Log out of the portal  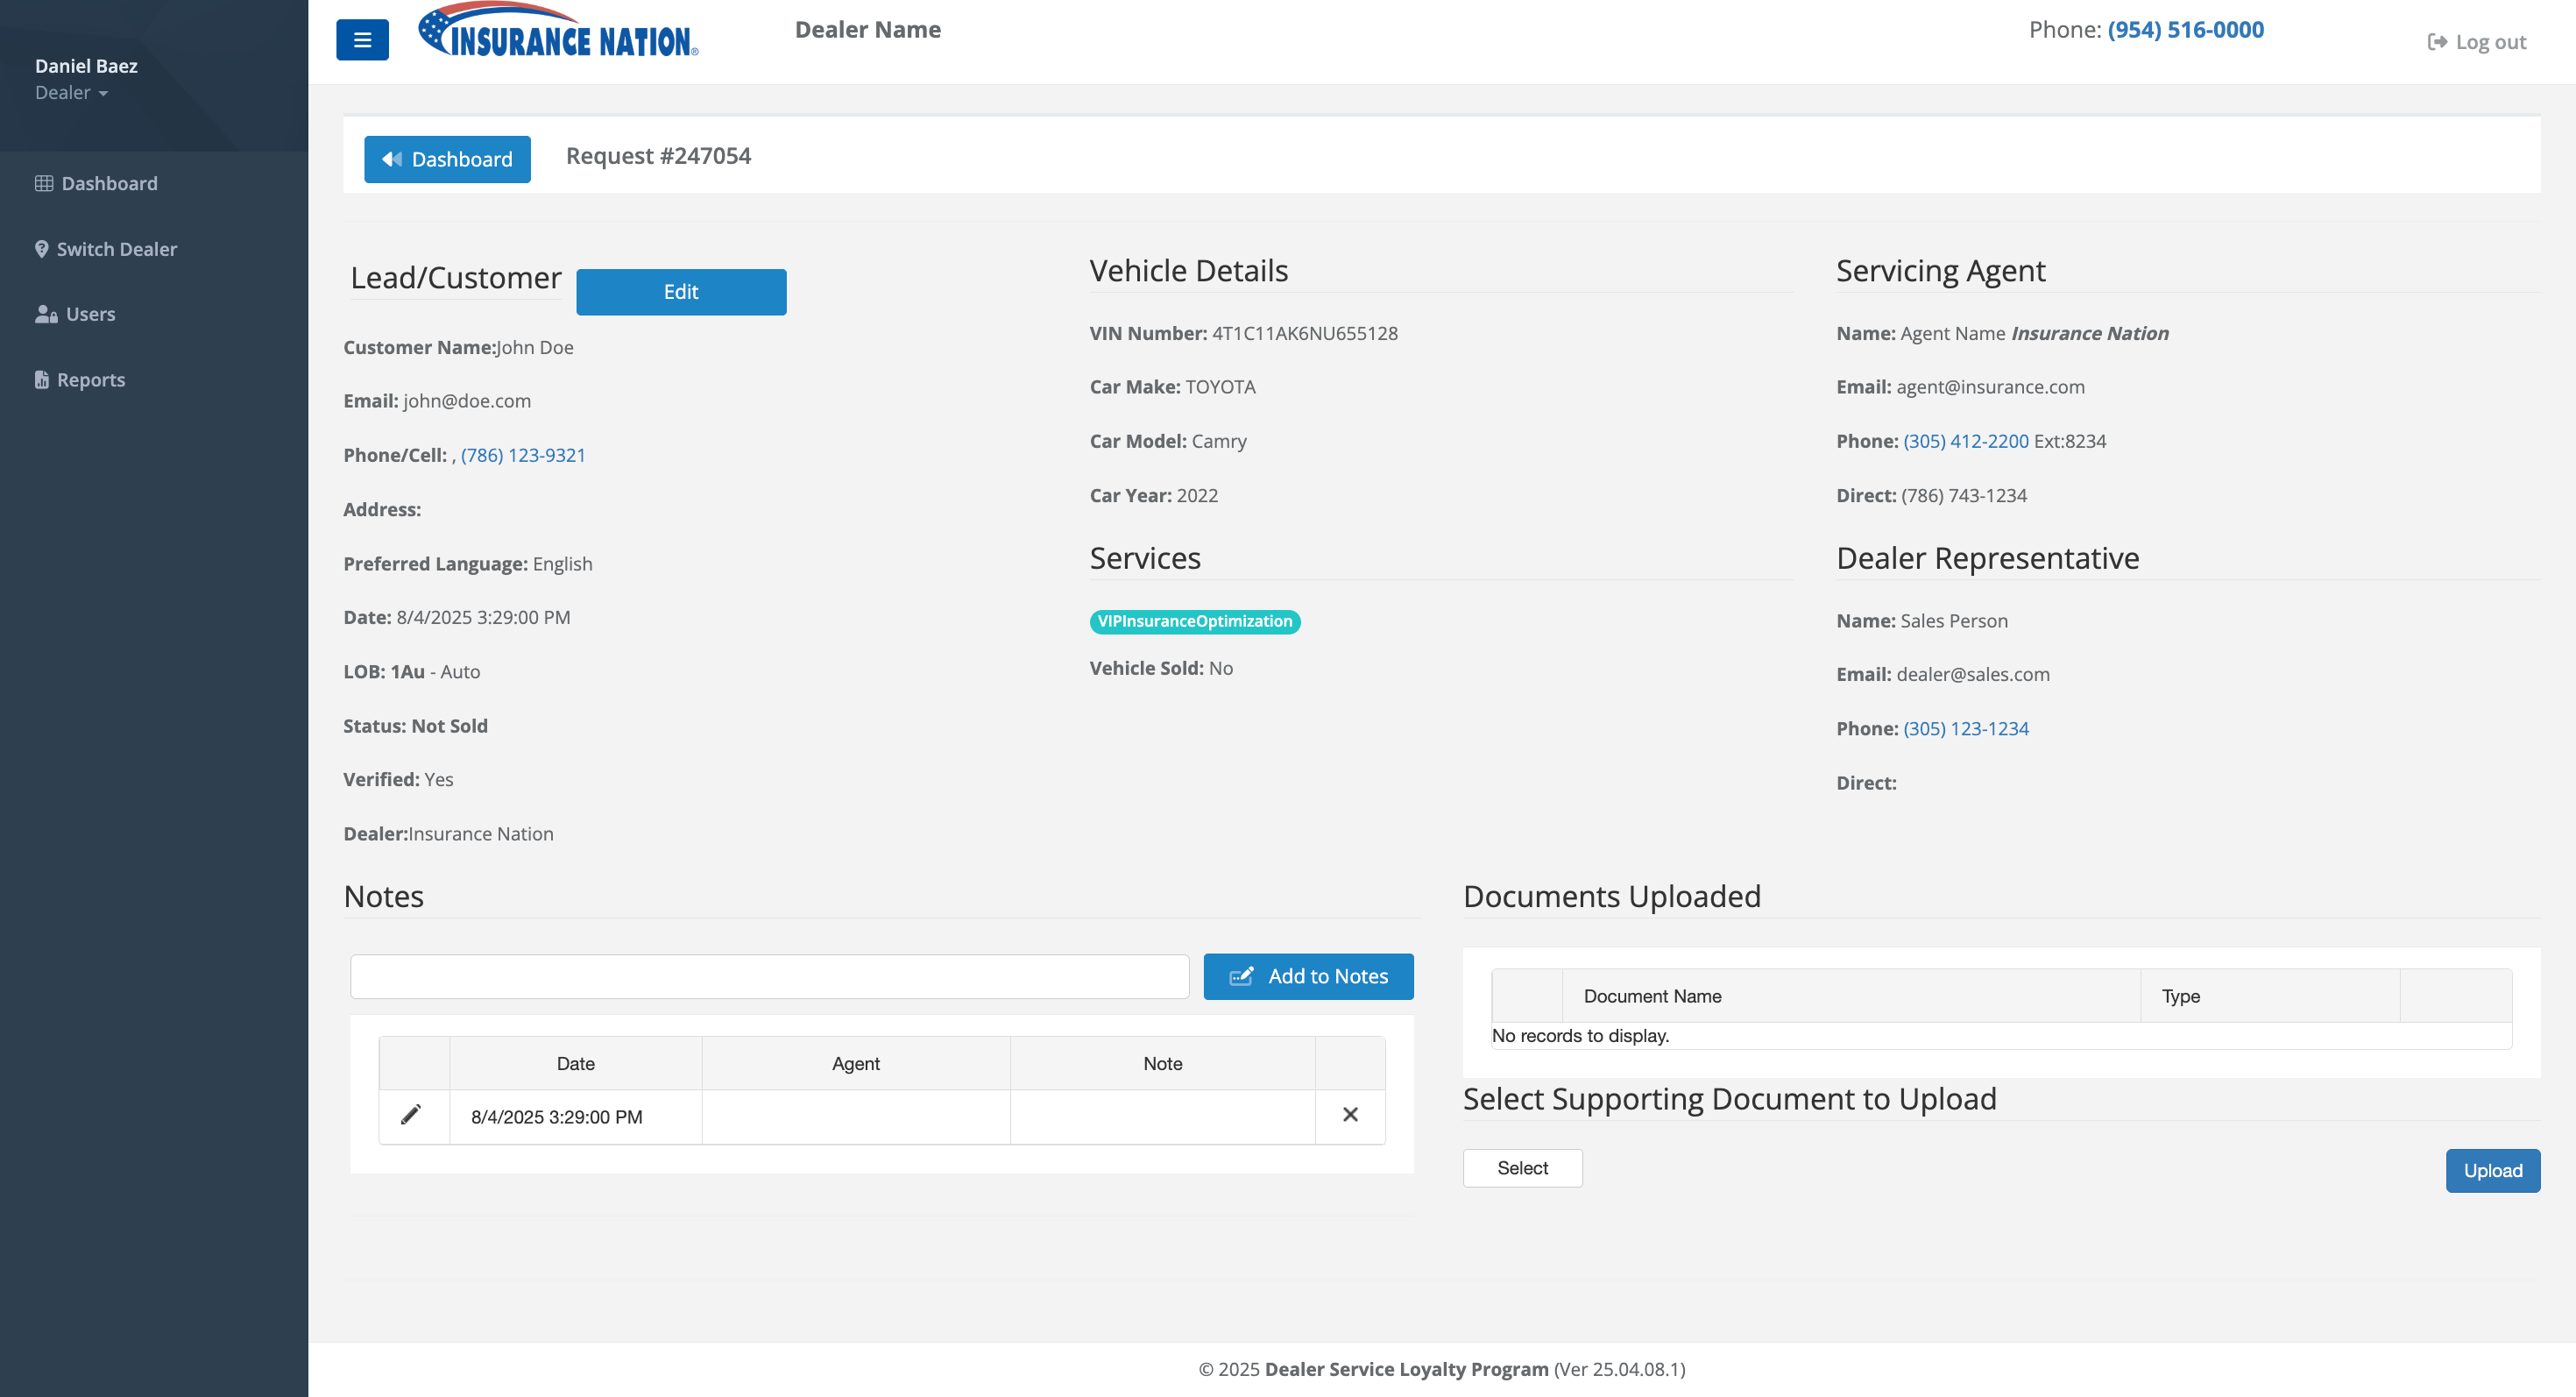pyautogui.click(x=2477, y=42)
